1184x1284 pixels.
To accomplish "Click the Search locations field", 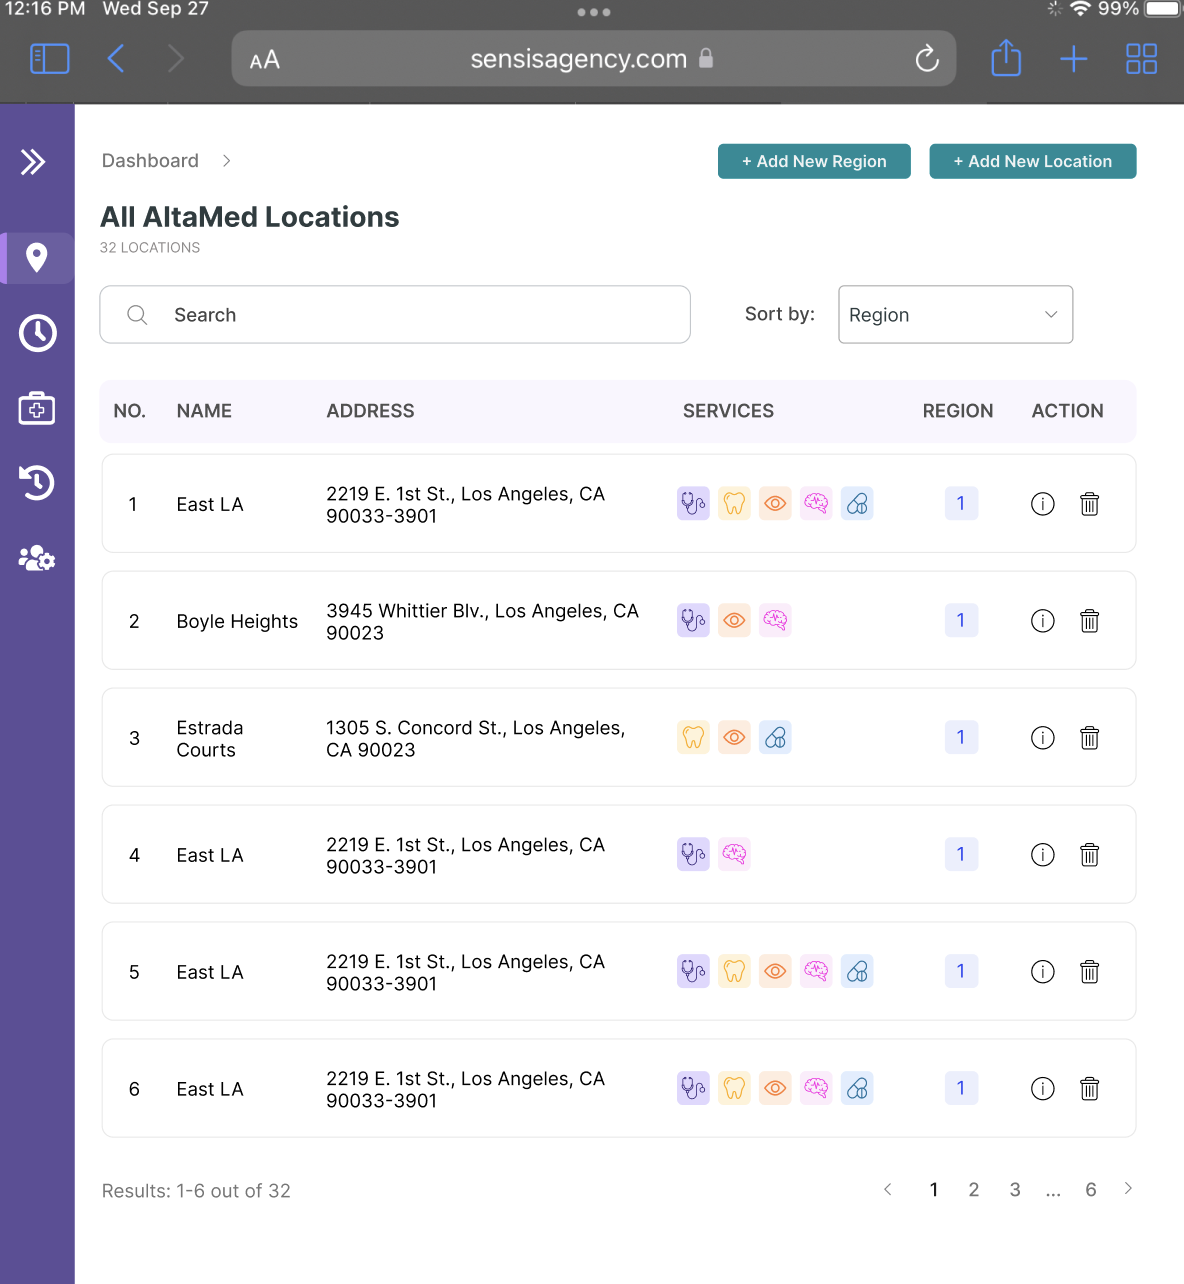I will coord(395,315).
